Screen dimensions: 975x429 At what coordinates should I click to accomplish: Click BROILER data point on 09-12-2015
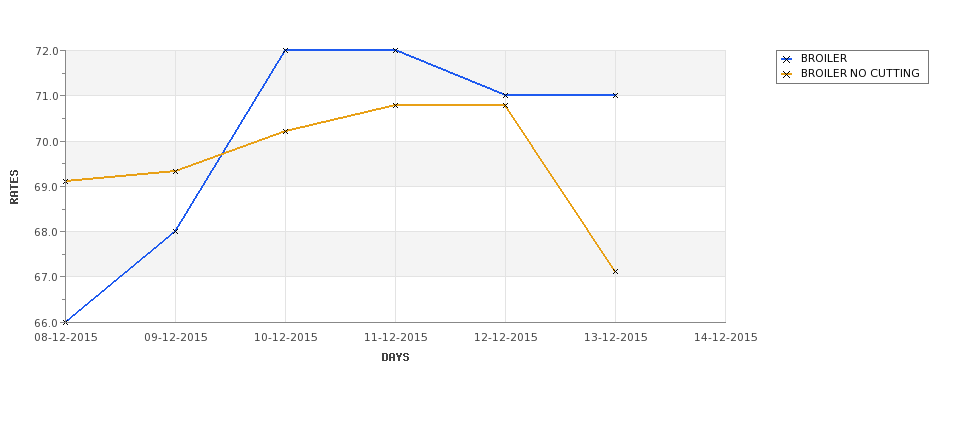point(175,231)
